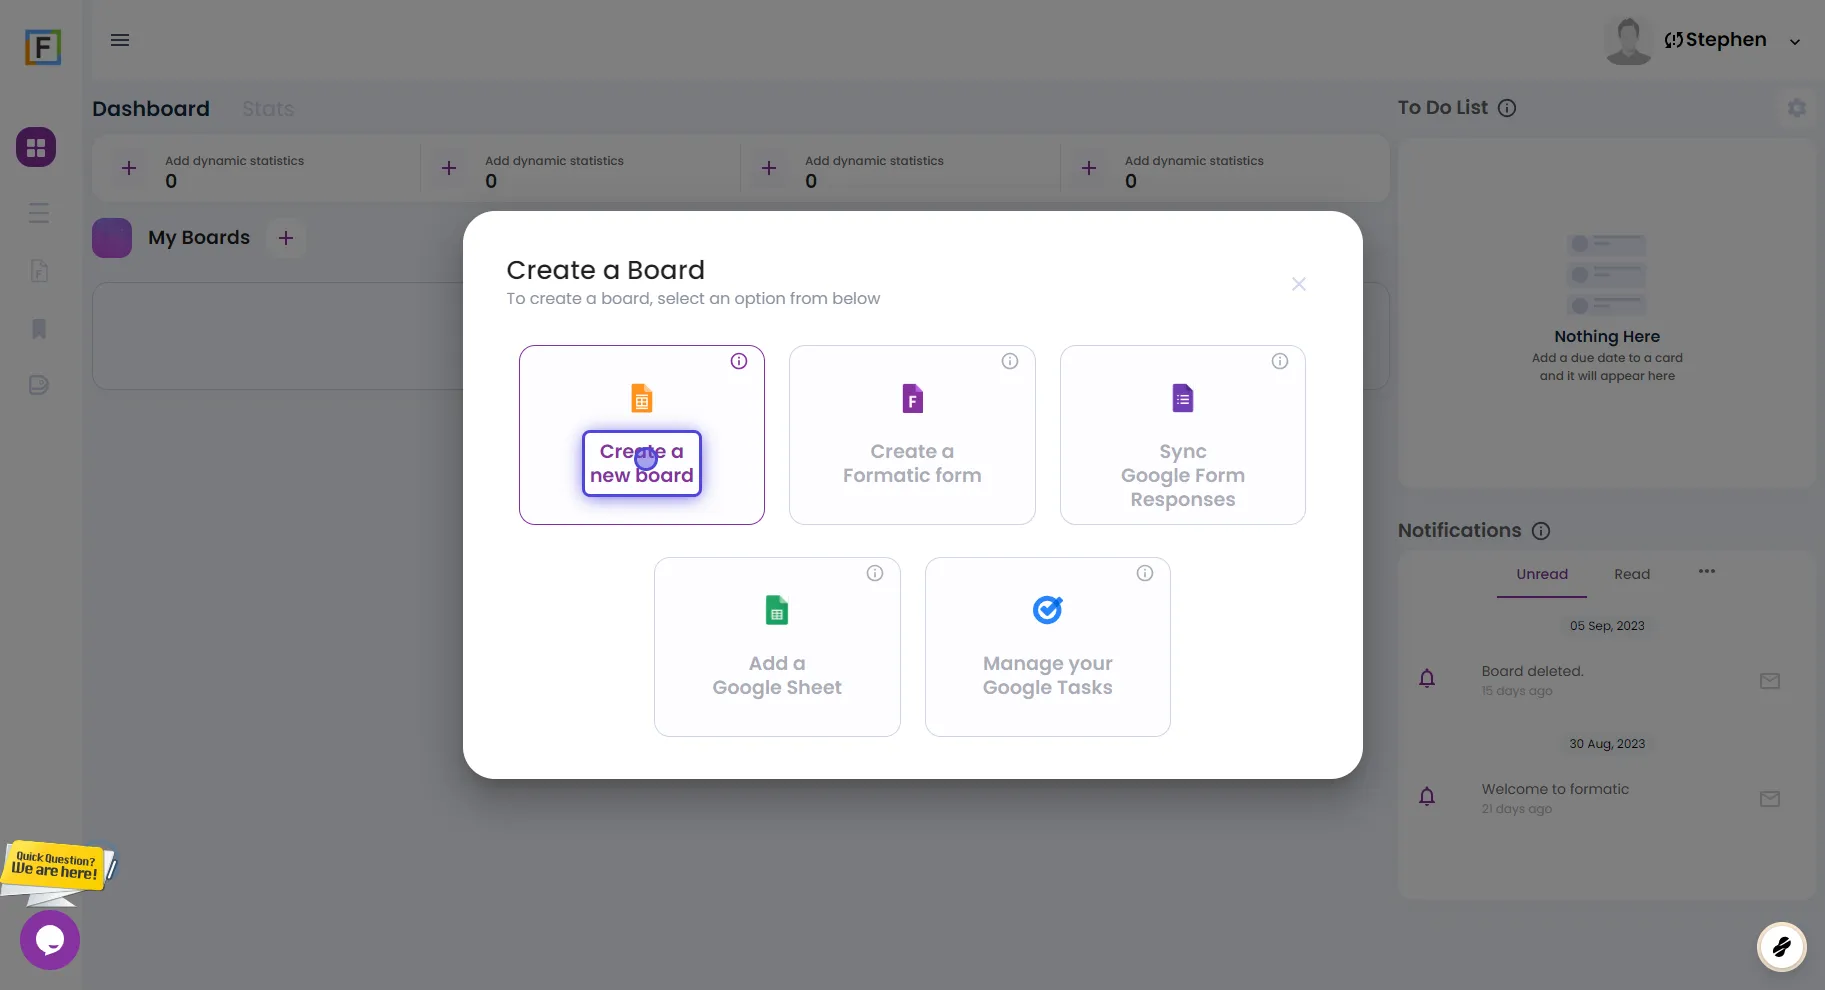1825x990 pixels.
Task: Open the notifications three-dot menu
Action: 1707,572
